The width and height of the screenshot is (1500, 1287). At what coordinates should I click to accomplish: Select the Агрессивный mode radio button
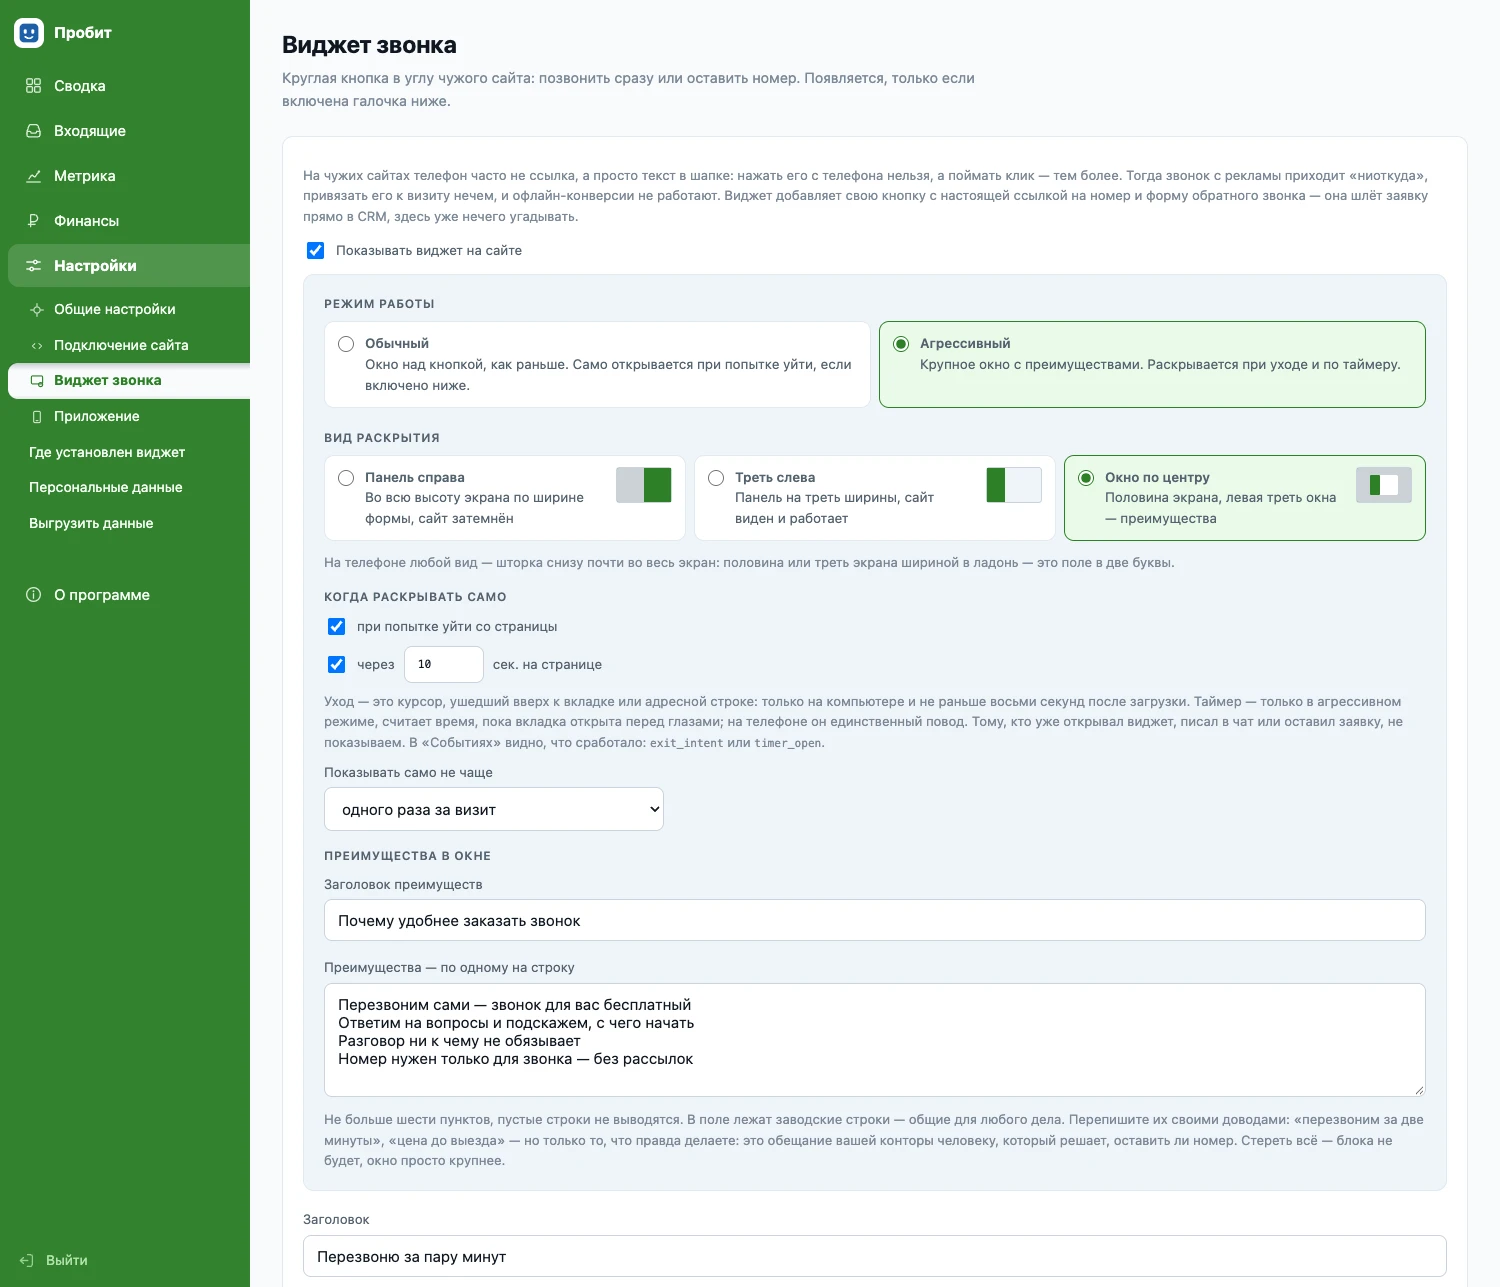coord(901,344)
